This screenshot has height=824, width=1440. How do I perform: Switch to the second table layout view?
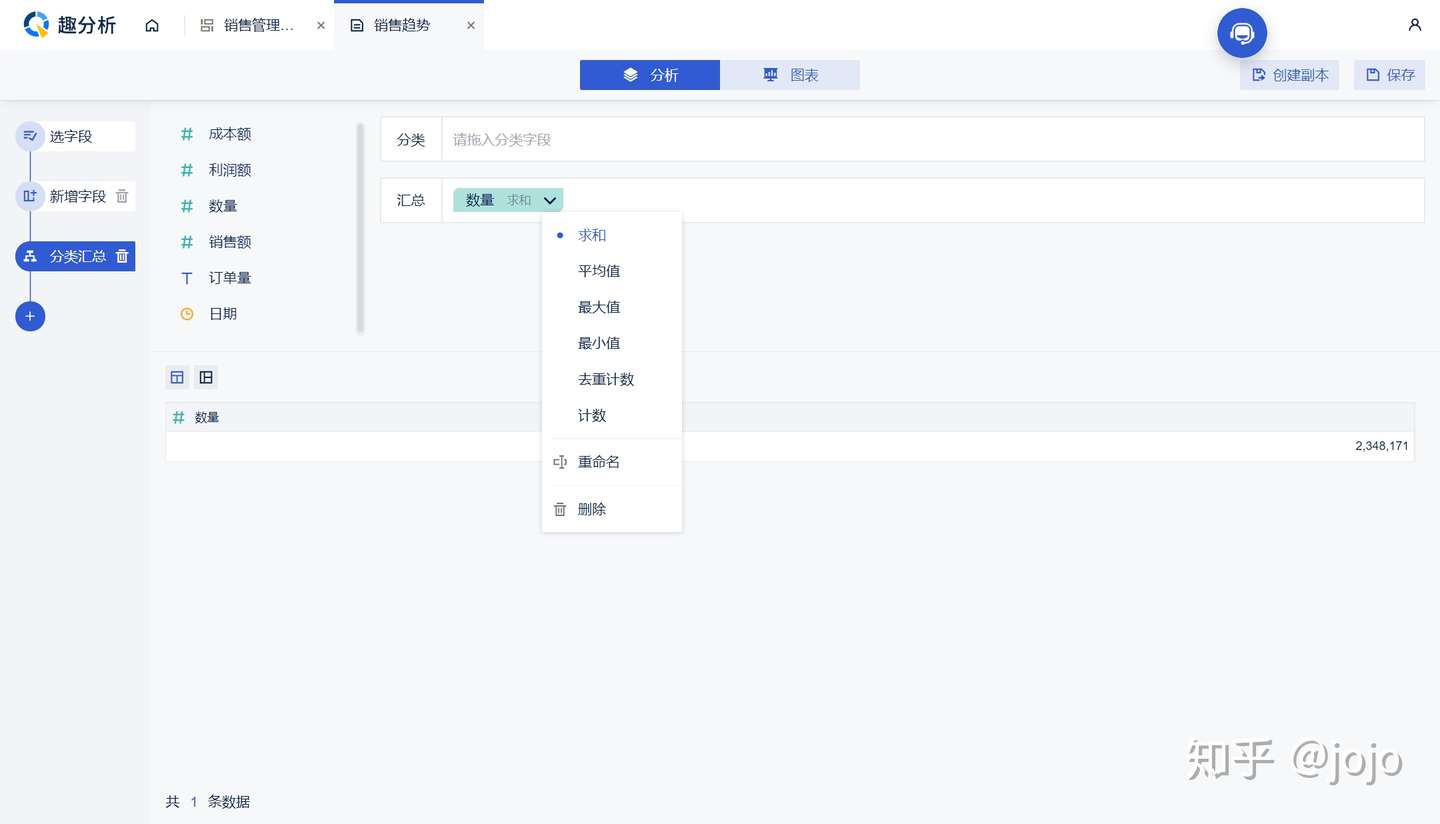[x=206, y=377]
